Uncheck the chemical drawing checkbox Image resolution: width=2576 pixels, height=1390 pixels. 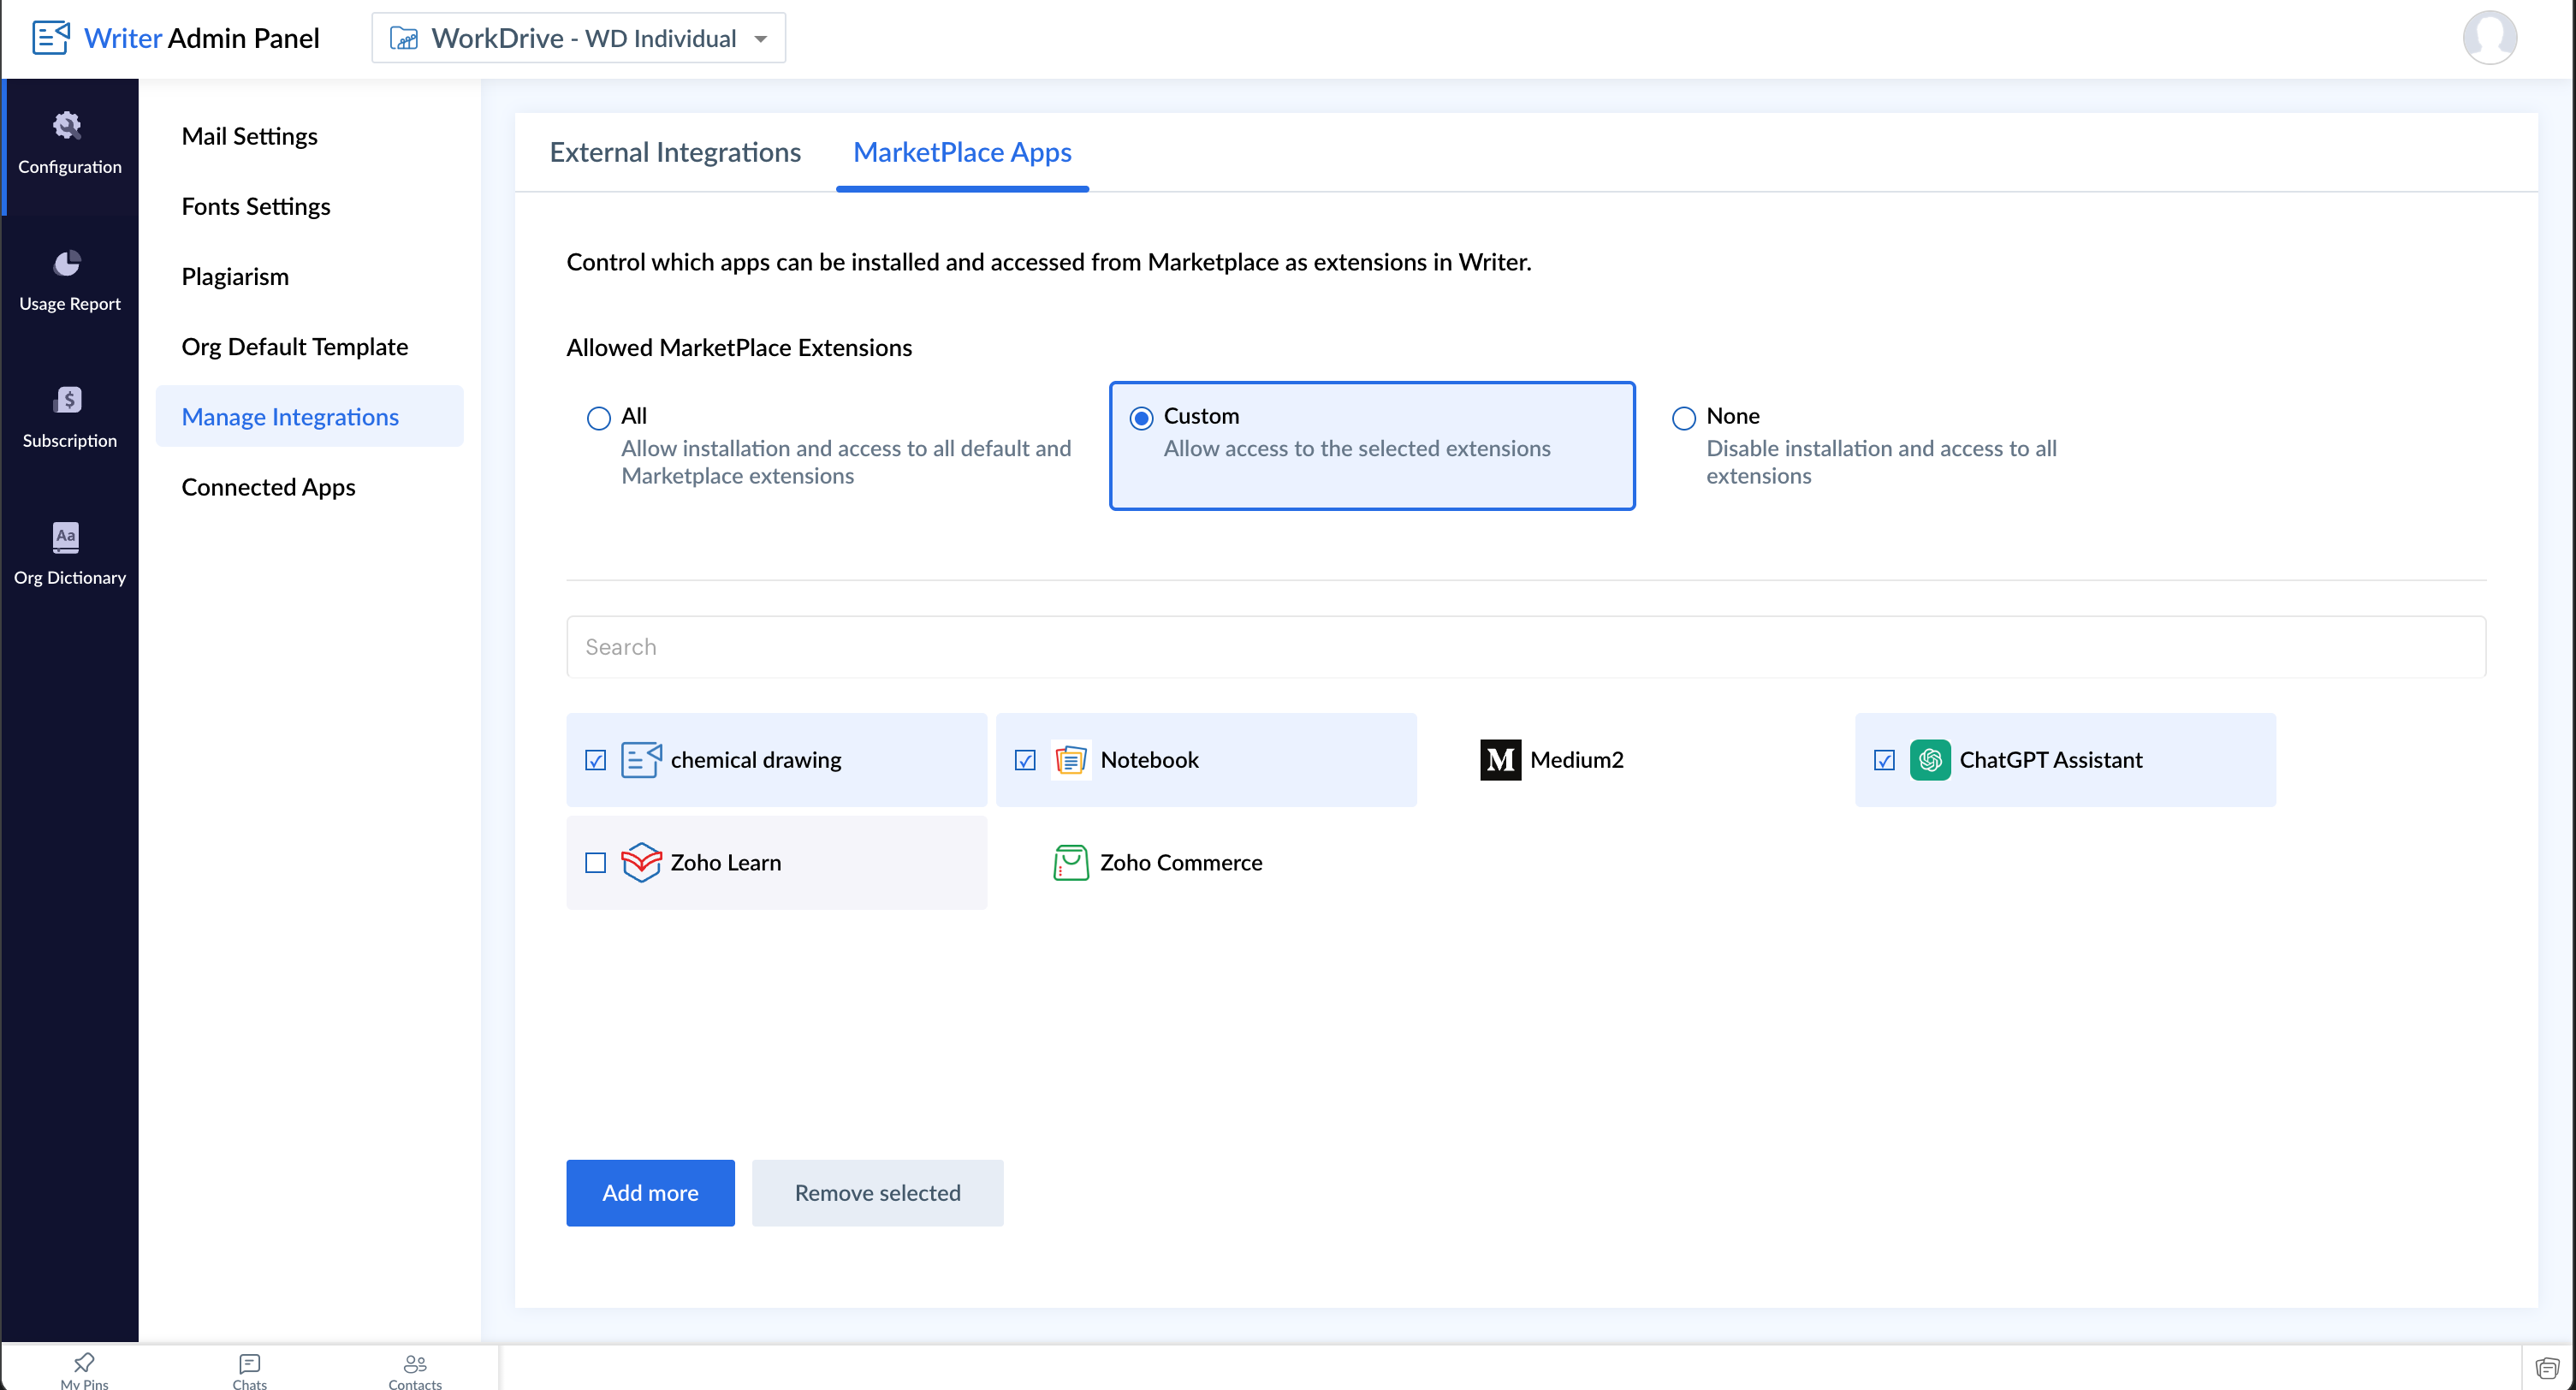(x=596, y=761)
